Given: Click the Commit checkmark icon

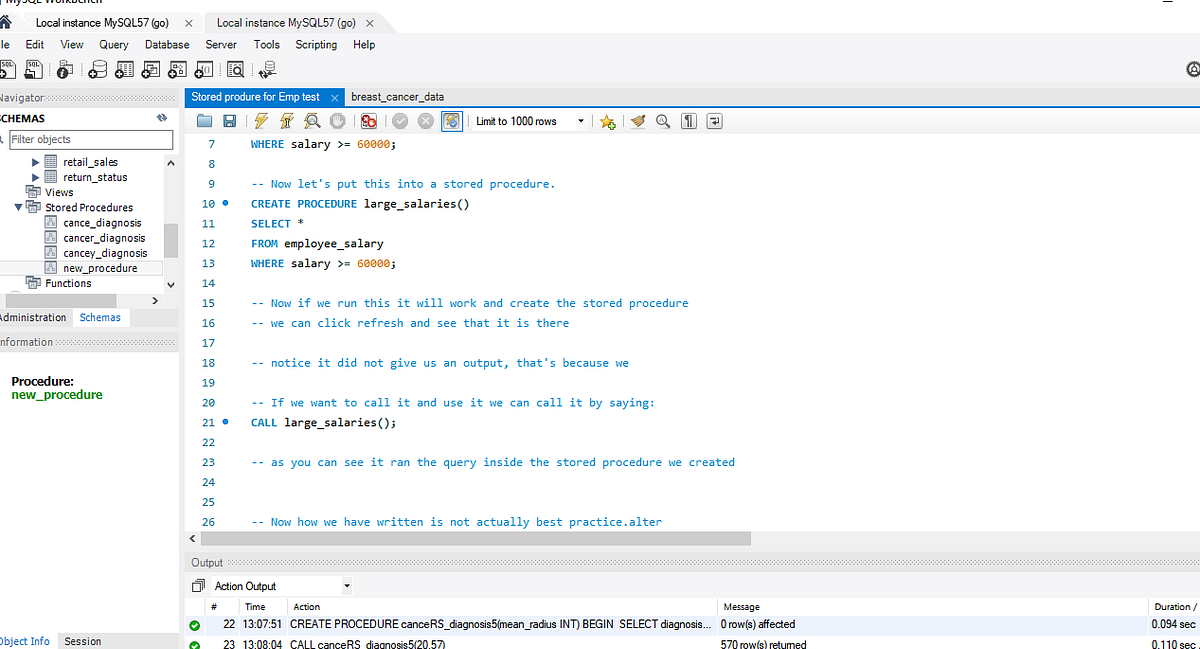Looking at the screenshot, I should pyautogui.click(x=400, y=121).
